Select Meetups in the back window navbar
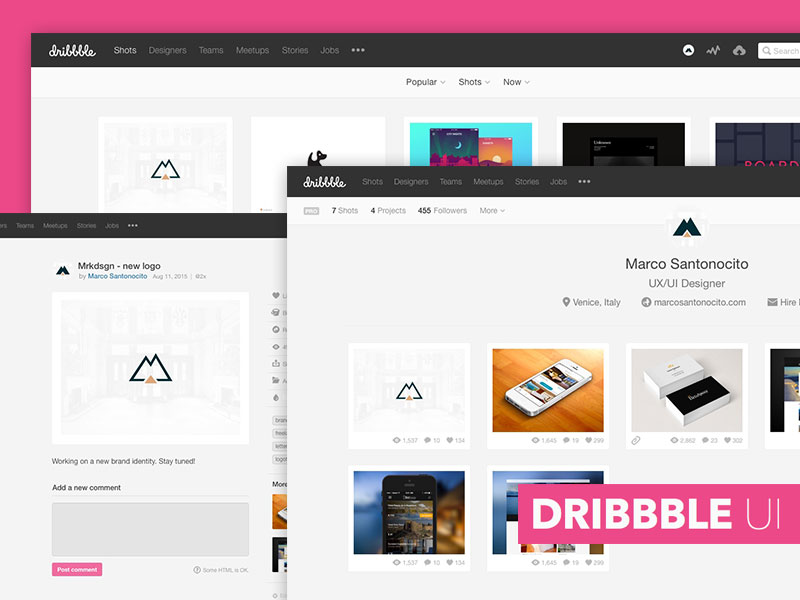The height and width of the screenshot is (600, 800). [253, 50]
